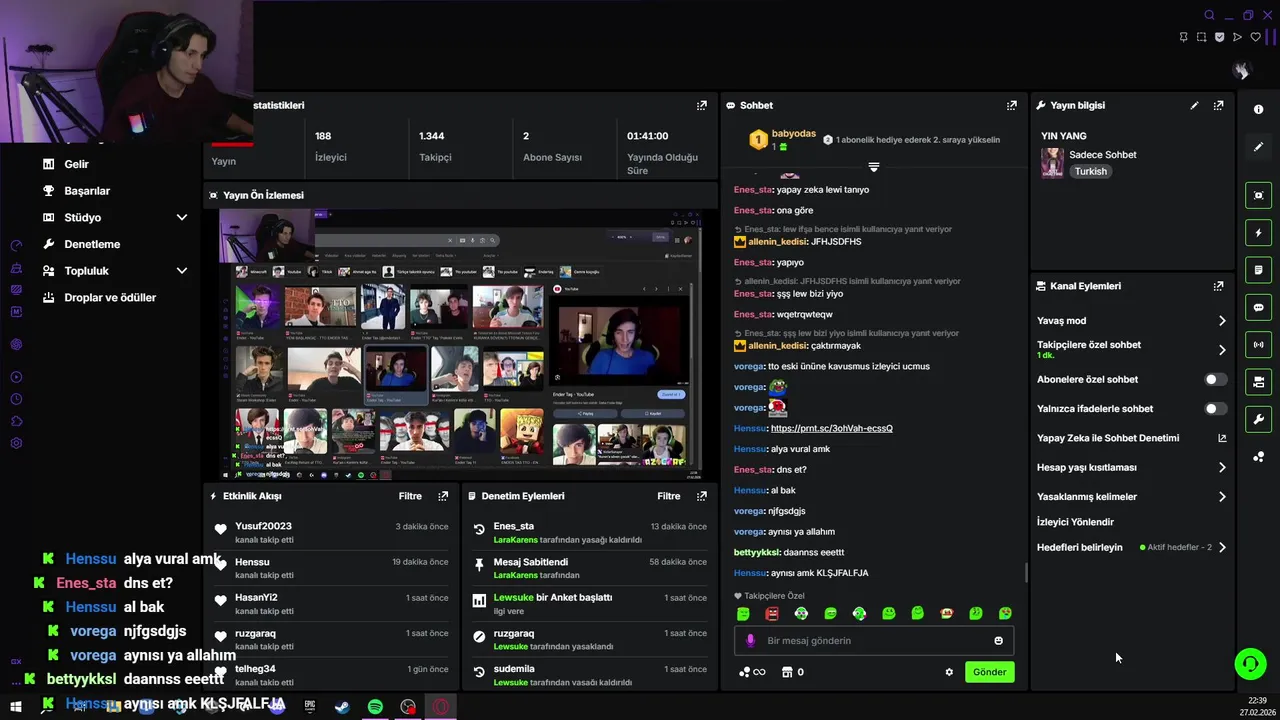This screenshot has width=1280, height=720.
Task: Click the Turkish language tag
Action: (1091, 171)
